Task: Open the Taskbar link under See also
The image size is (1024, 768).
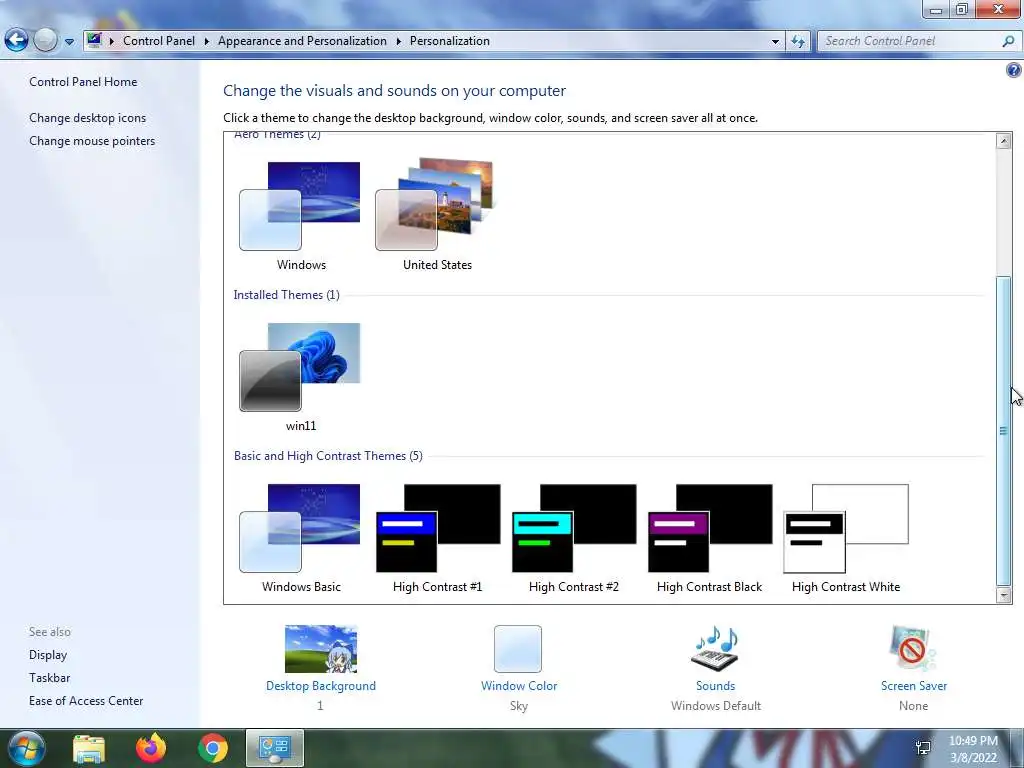Action: click(49, 678)
